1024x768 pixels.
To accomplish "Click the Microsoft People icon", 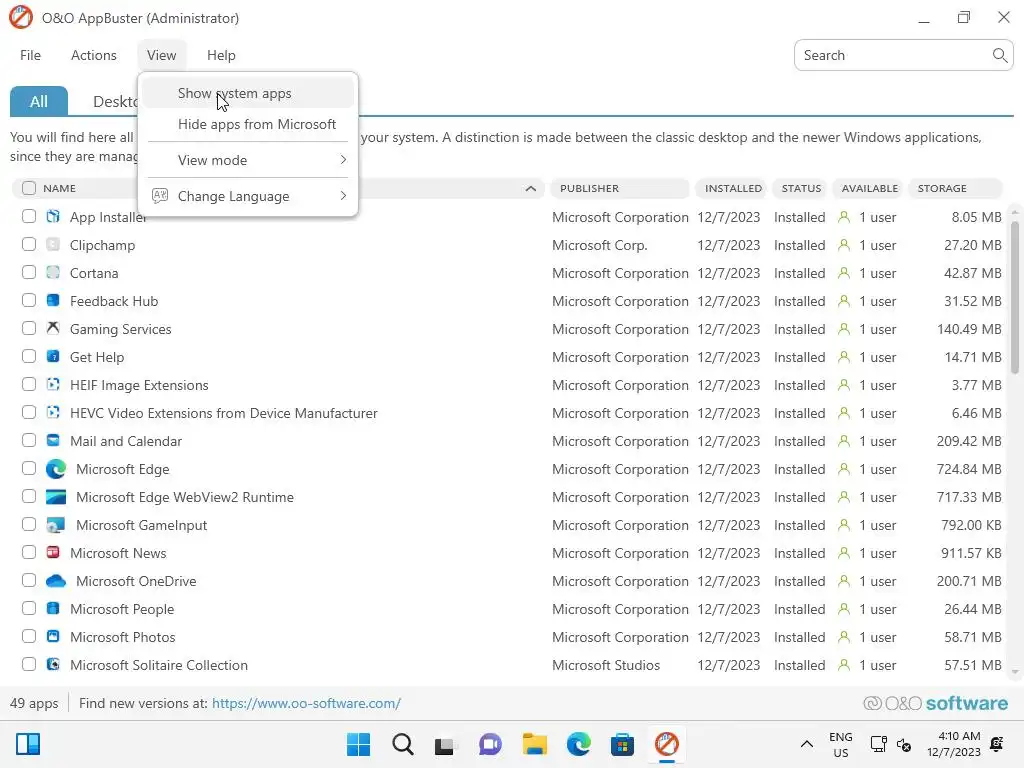I will point(53,609).
